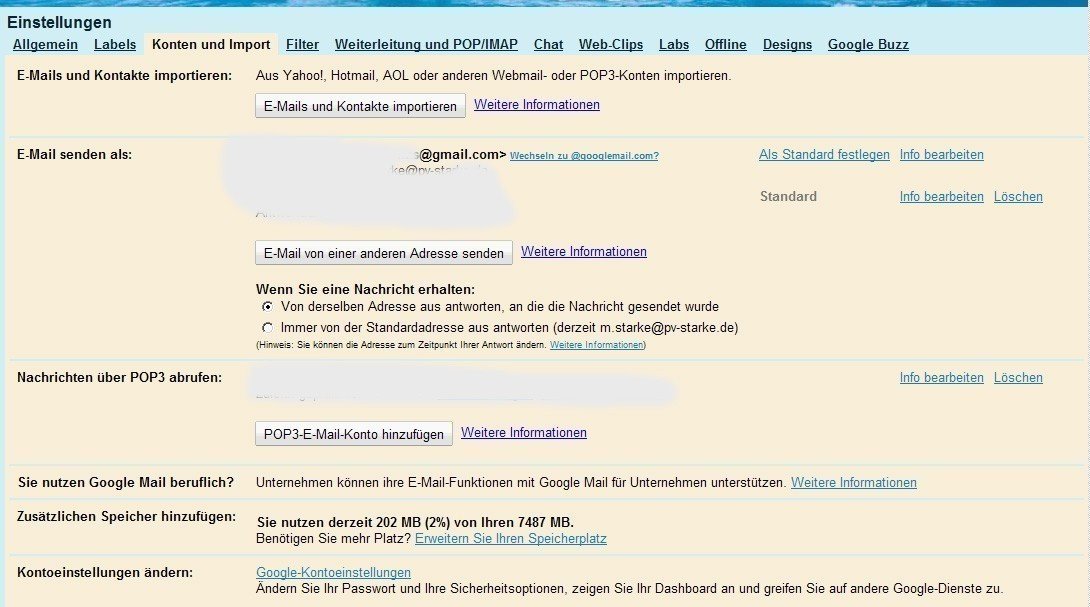This screenshot has width=1090, height=607.
Task: Open the Offline tab
Action: (x=726, y=44)
